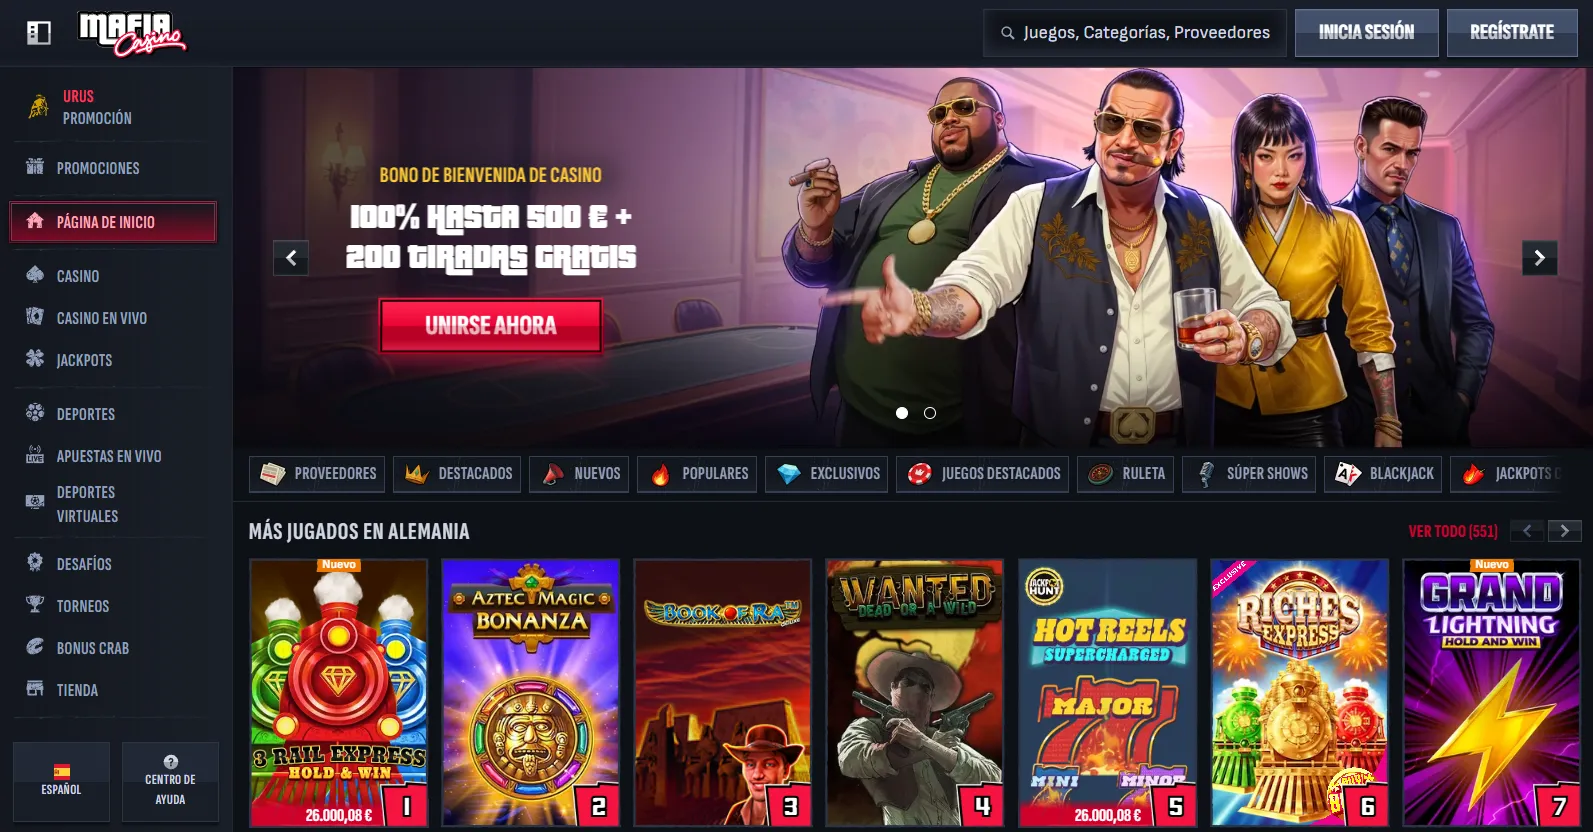The width and height of the screenshot is (1593, 832).
Task: Open Deportes ball icon
Action: click(x=35, y=413)
